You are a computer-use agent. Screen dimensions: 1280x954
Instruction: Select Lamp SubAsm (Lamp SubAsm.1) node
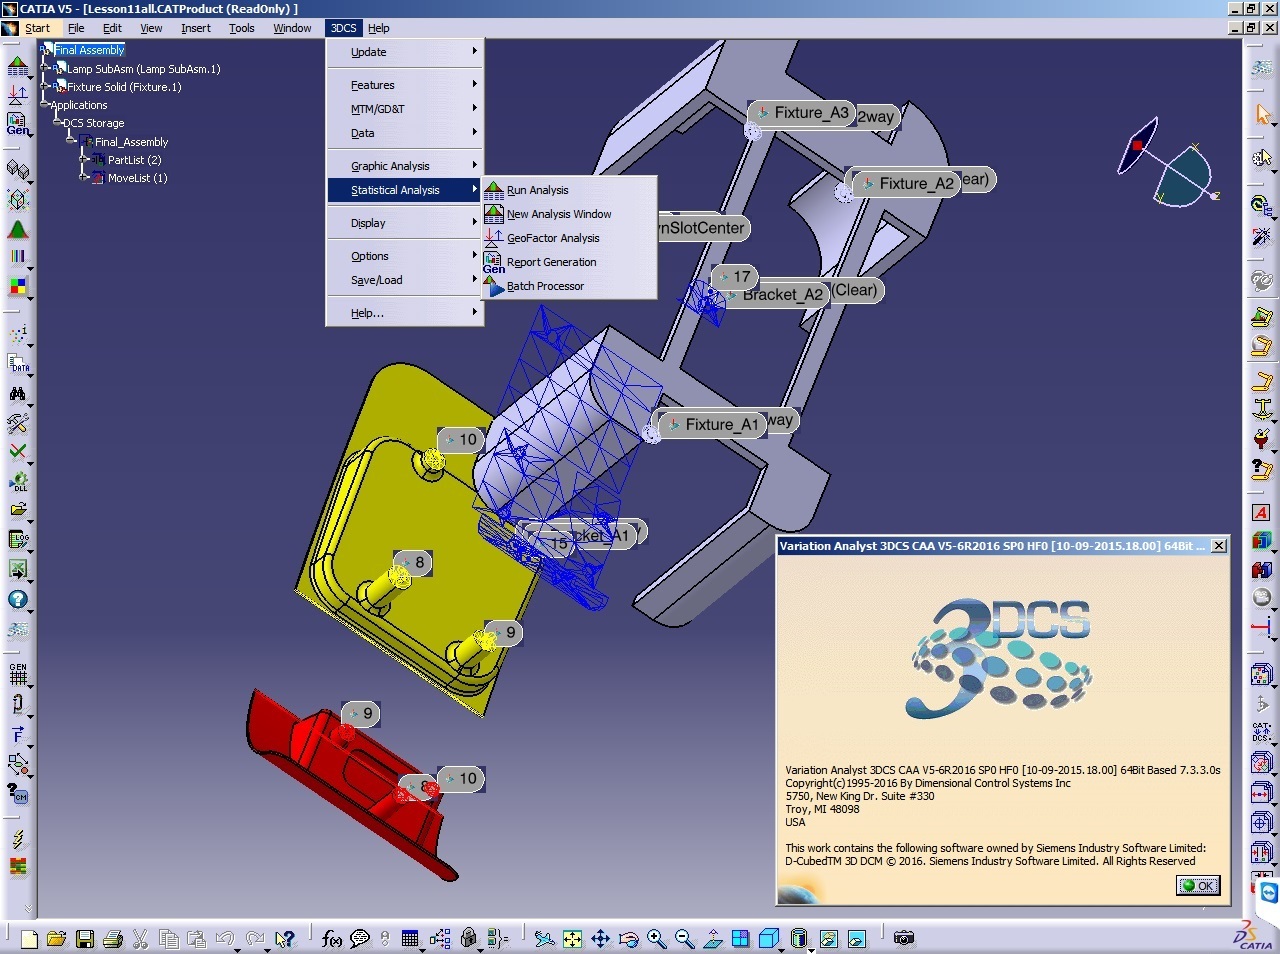coord(143,69)
